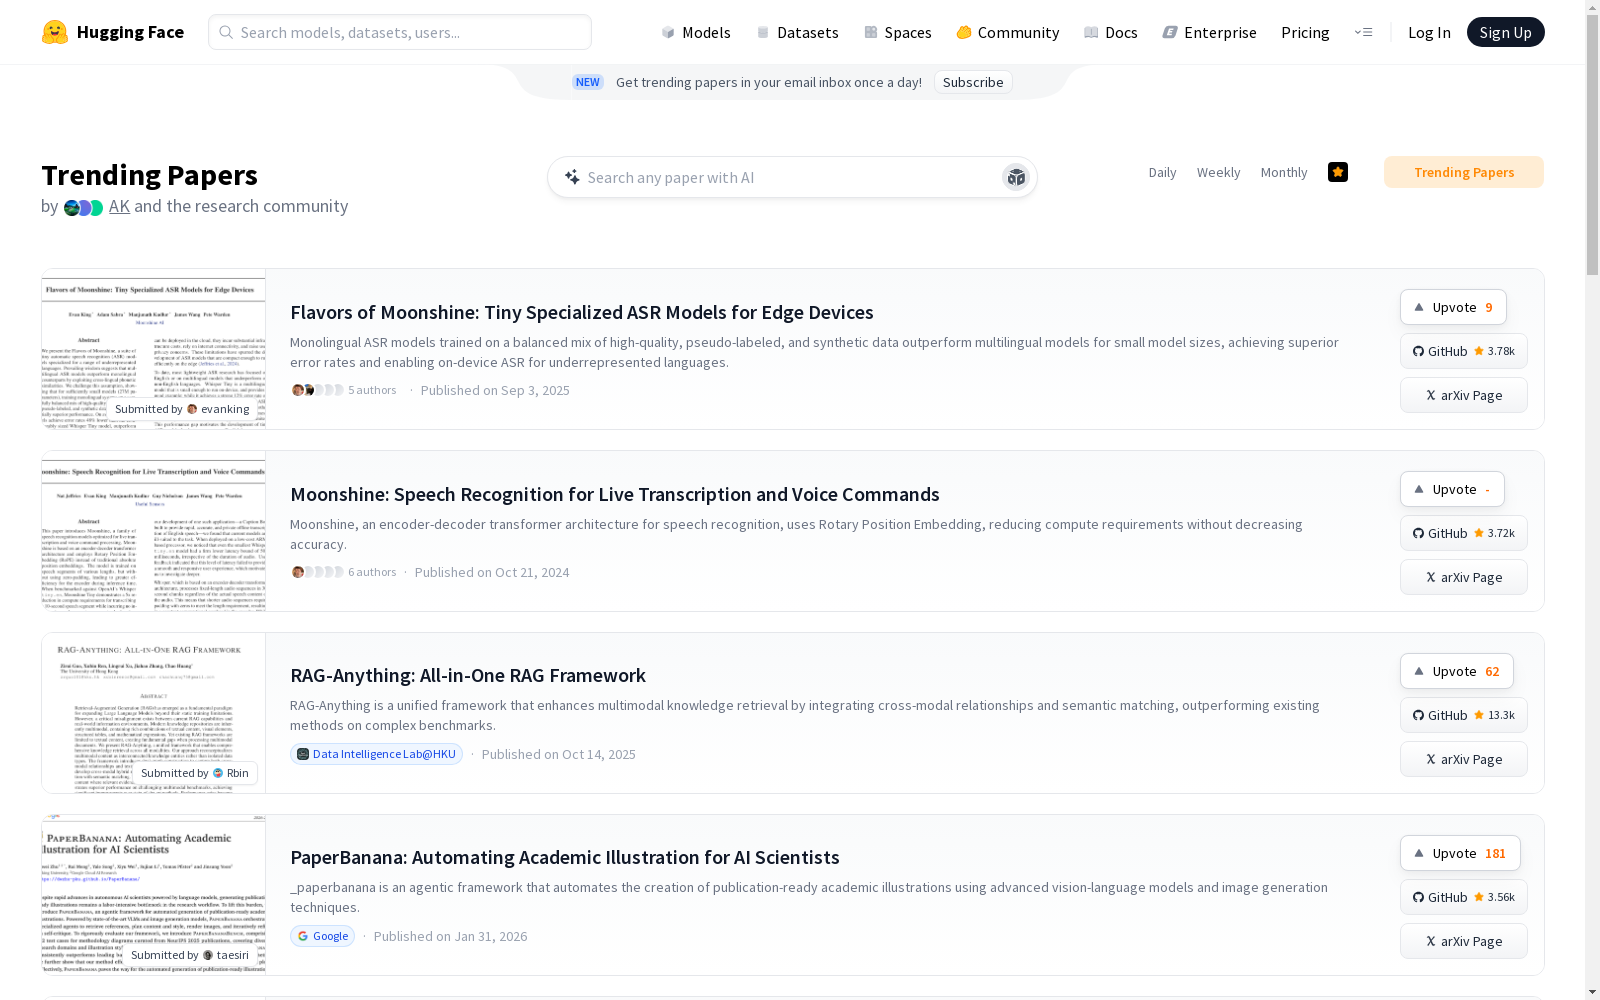Image resolution: width=1600 pixels, height=1000 pixels.
Task: Click the Google organization tag
Action: coord(322,936)
